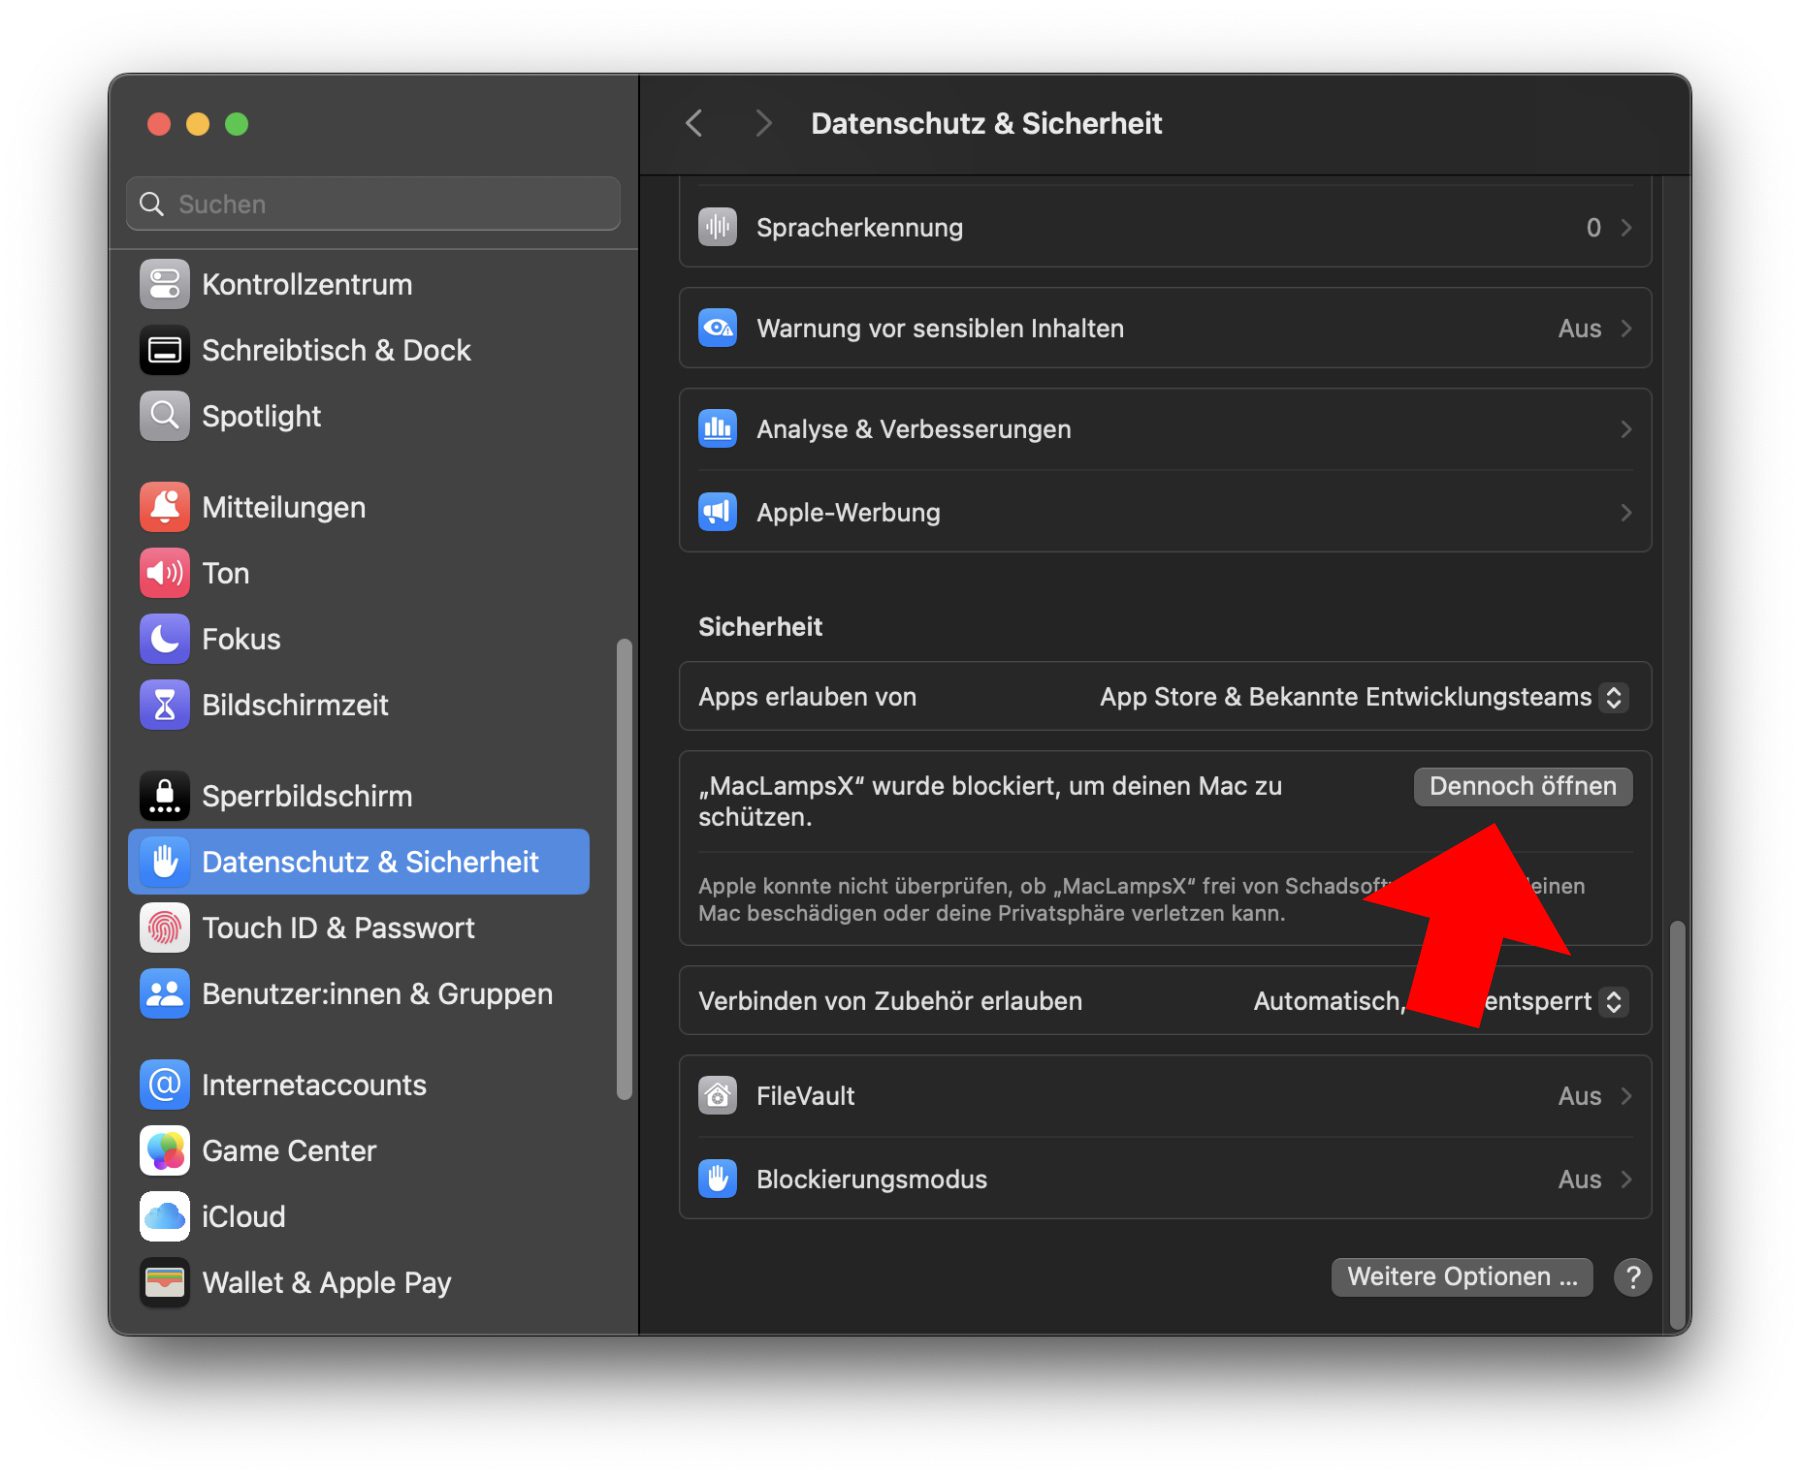Click the Kontrollzentrum sidebar icon
1800x1479 pixels.
point(164,284)
